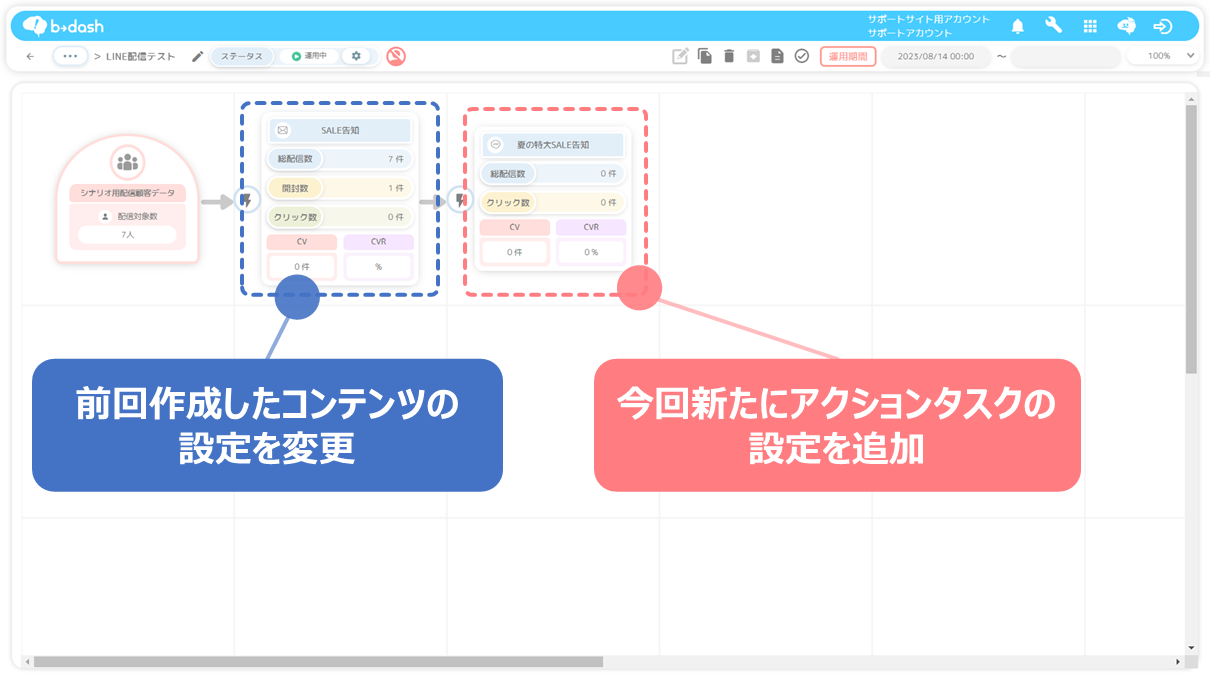Click the CVR label in the SALE告知 card
1210x680 pixels.
click(x=378, y=242)
